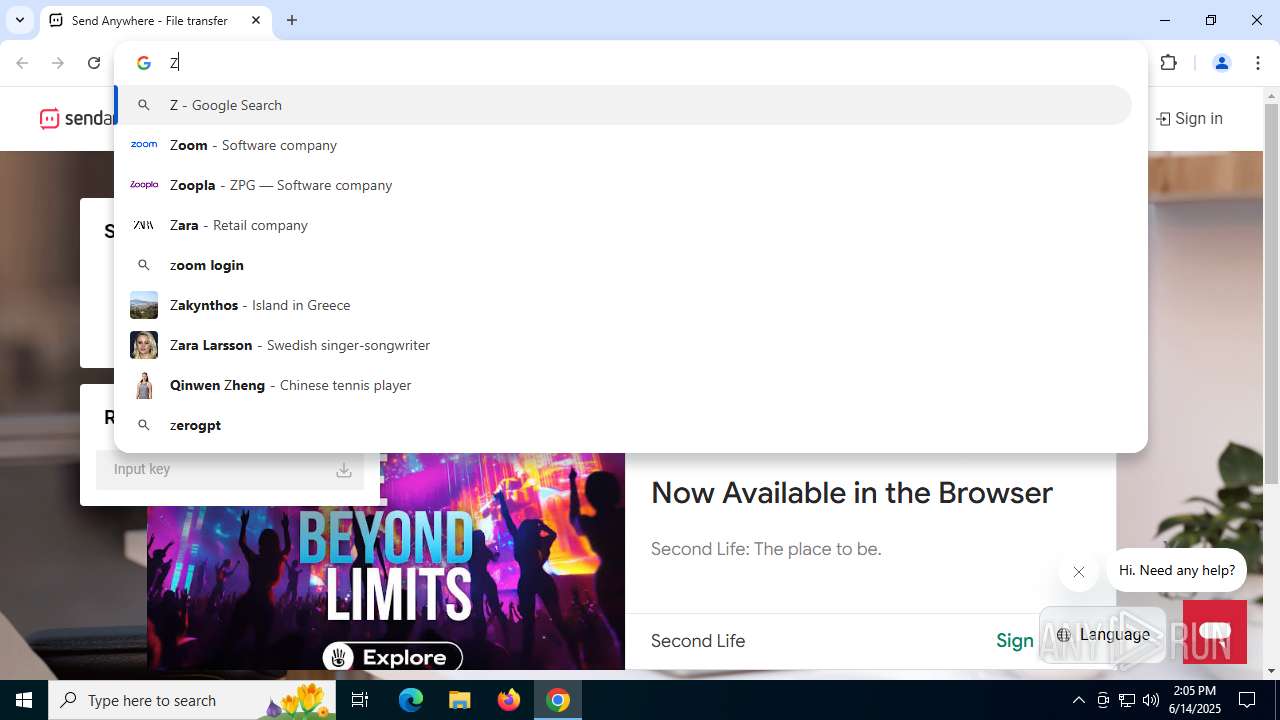The height and width of the screenshot is (720, 1280).
Task: Select the 'Z - Google Search' suggestion
Action: pos(623,105)
